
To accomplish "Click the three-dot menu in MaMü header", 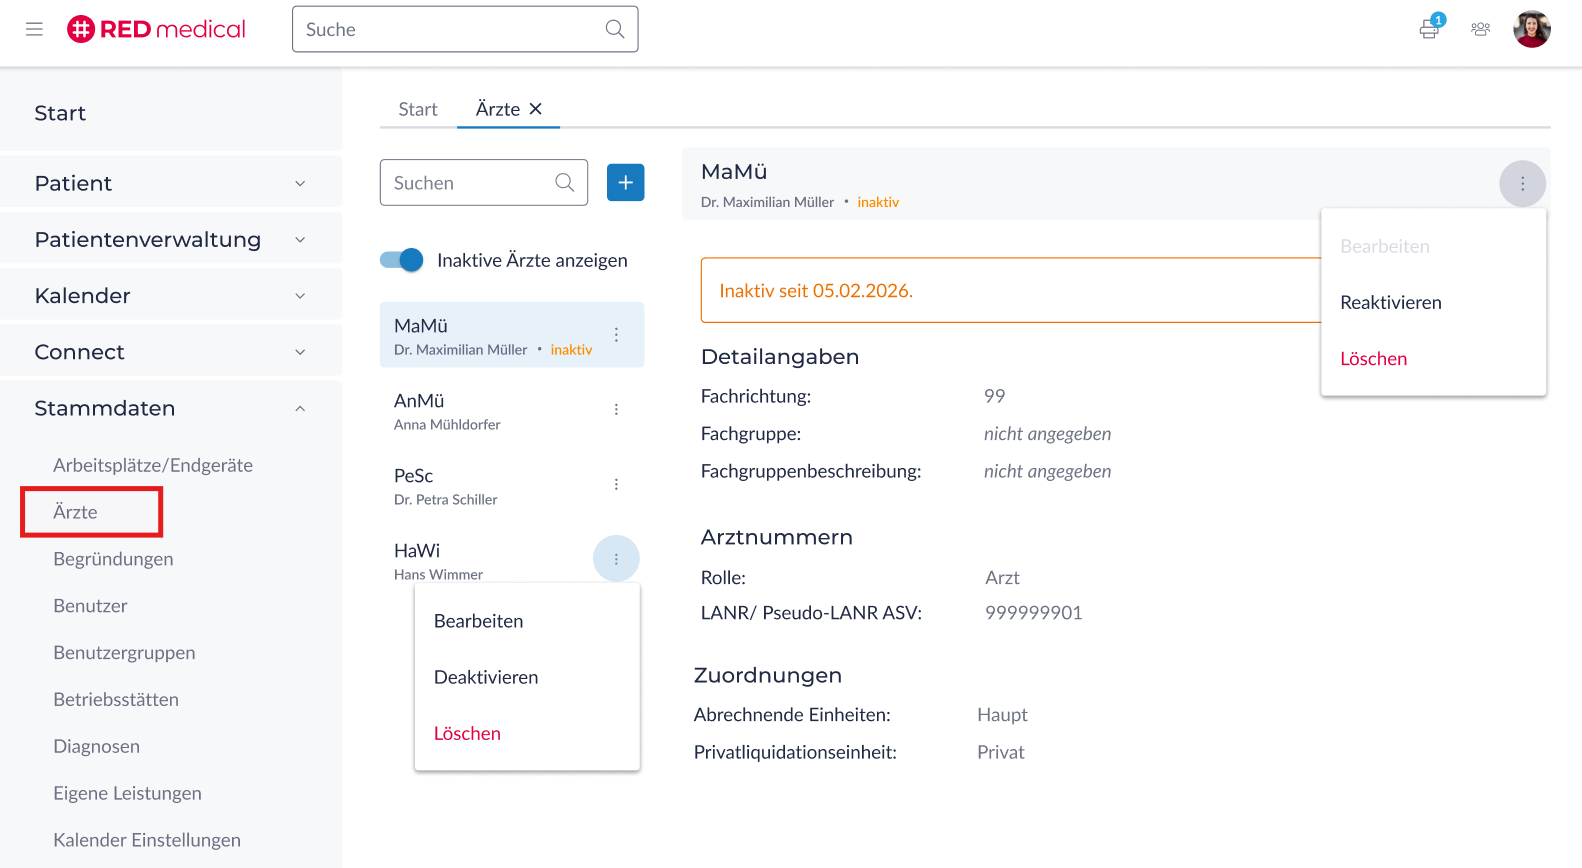I will pos(1522,184).
